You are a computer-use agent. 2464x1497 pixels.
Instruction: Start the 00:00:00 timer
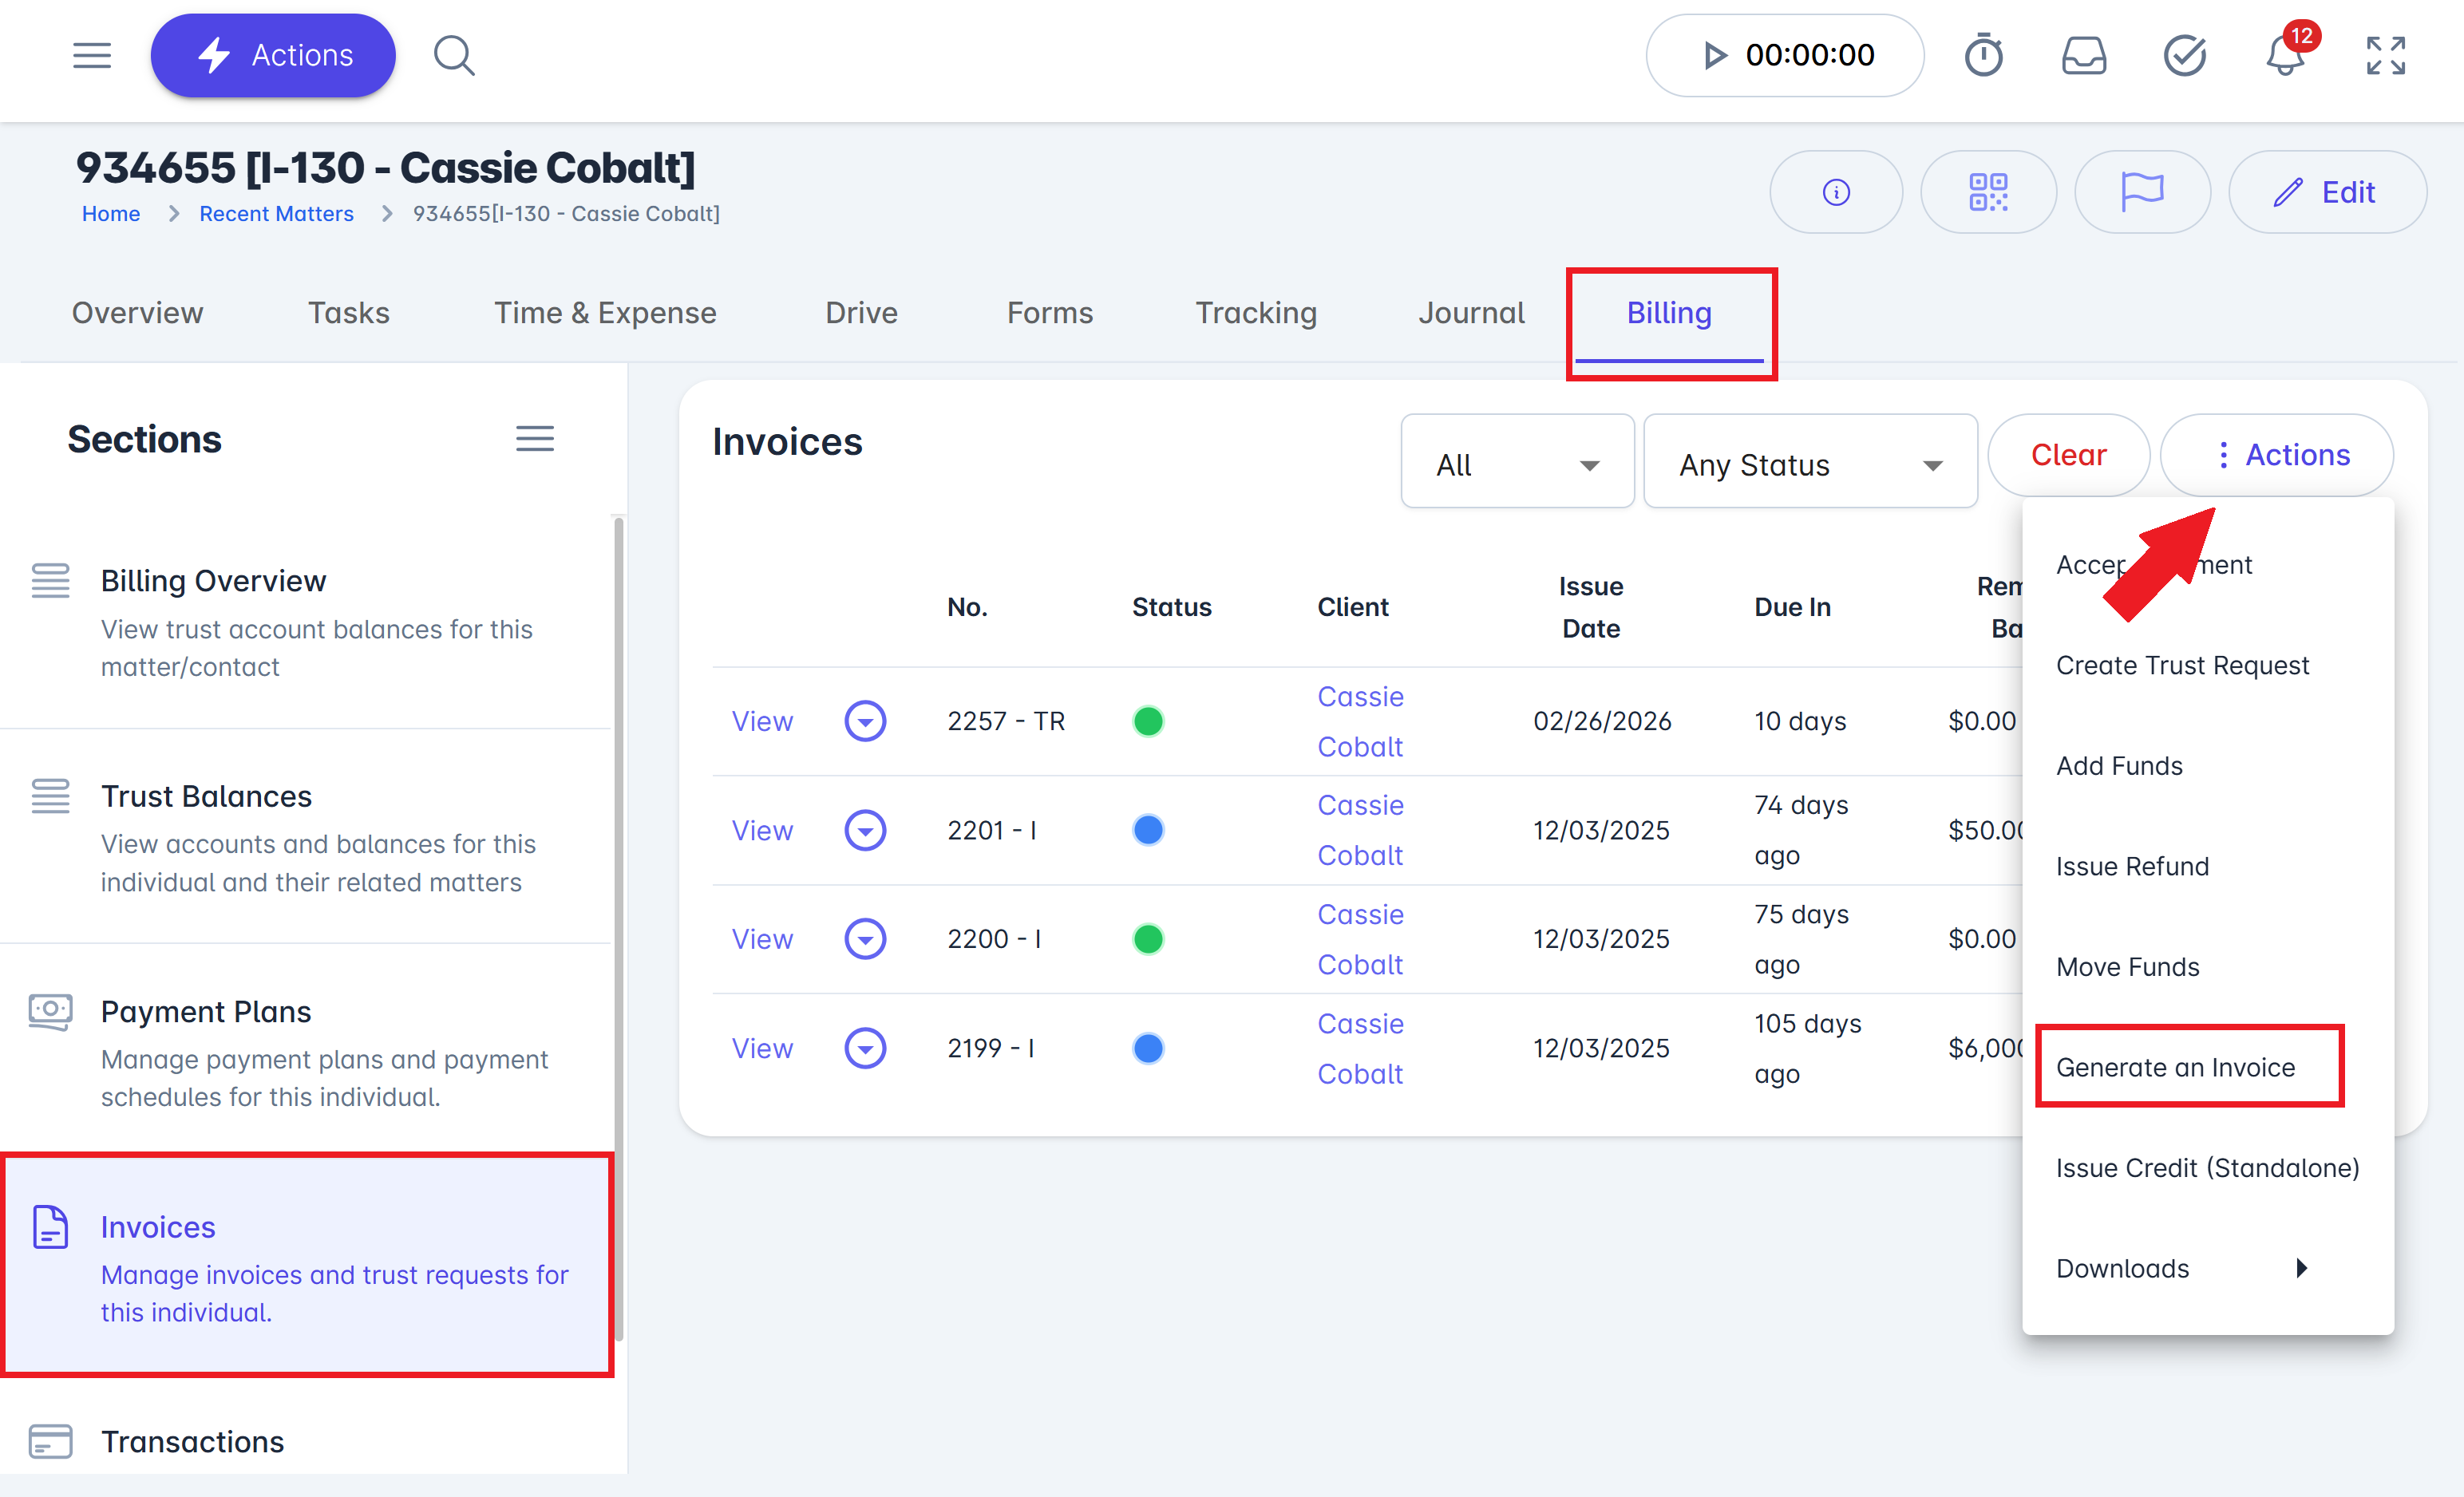[x=1785, y=55]
